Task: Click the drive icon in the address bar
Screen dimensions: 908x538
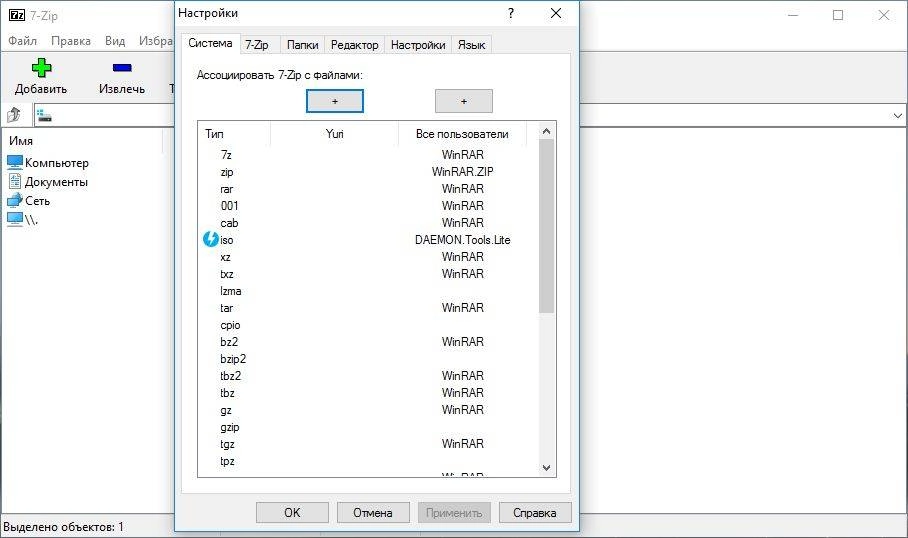Action: [x=44, y=115]
